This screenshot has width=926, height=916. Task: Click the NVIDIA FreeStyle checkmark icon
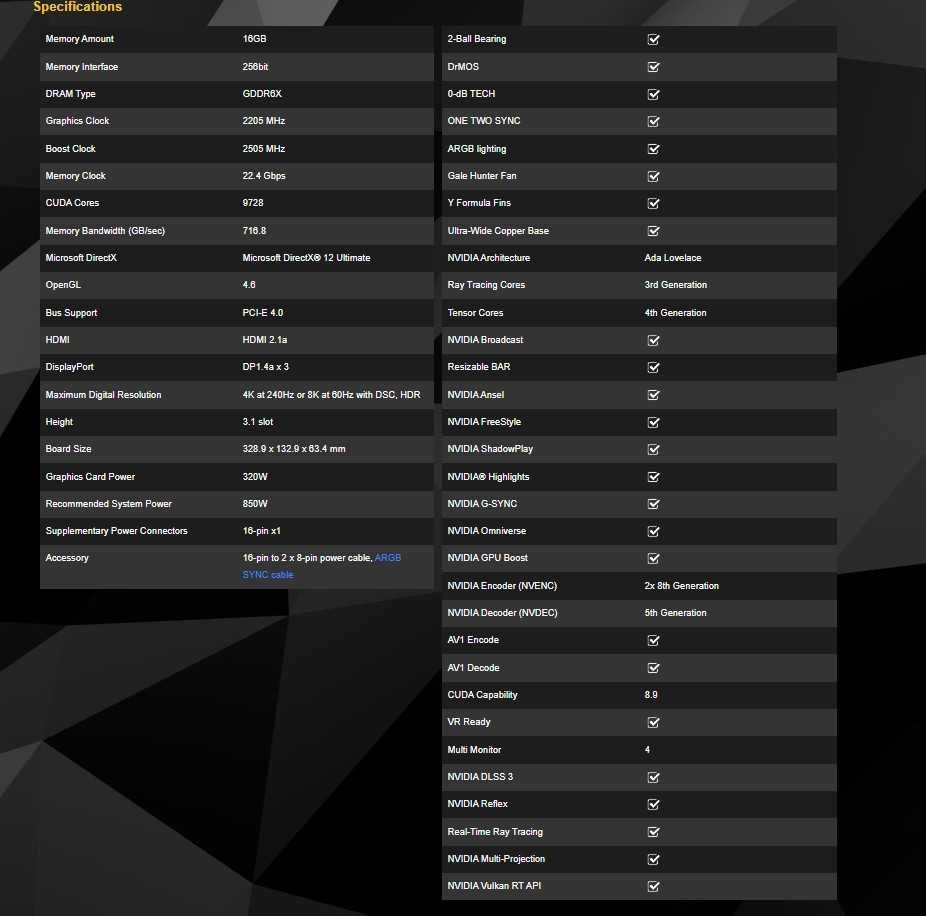point(653,423)
